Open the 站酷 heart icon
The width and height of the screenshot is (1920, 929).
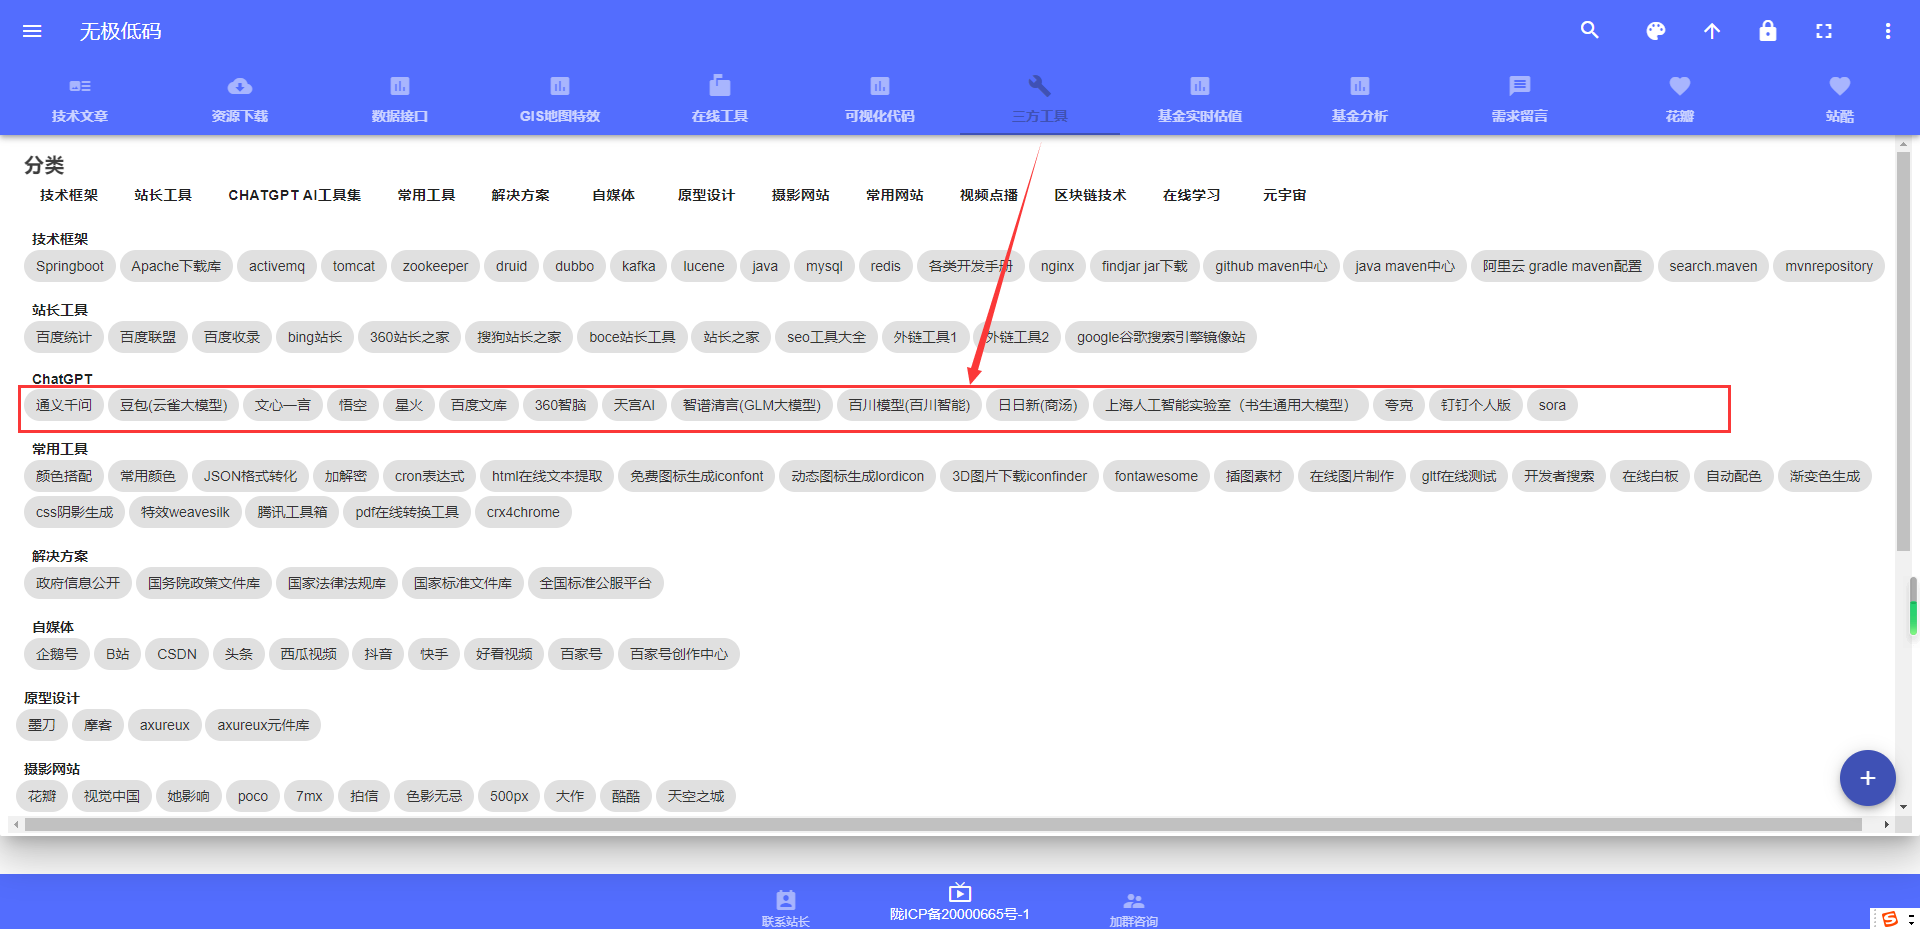tap(1840, 86)
